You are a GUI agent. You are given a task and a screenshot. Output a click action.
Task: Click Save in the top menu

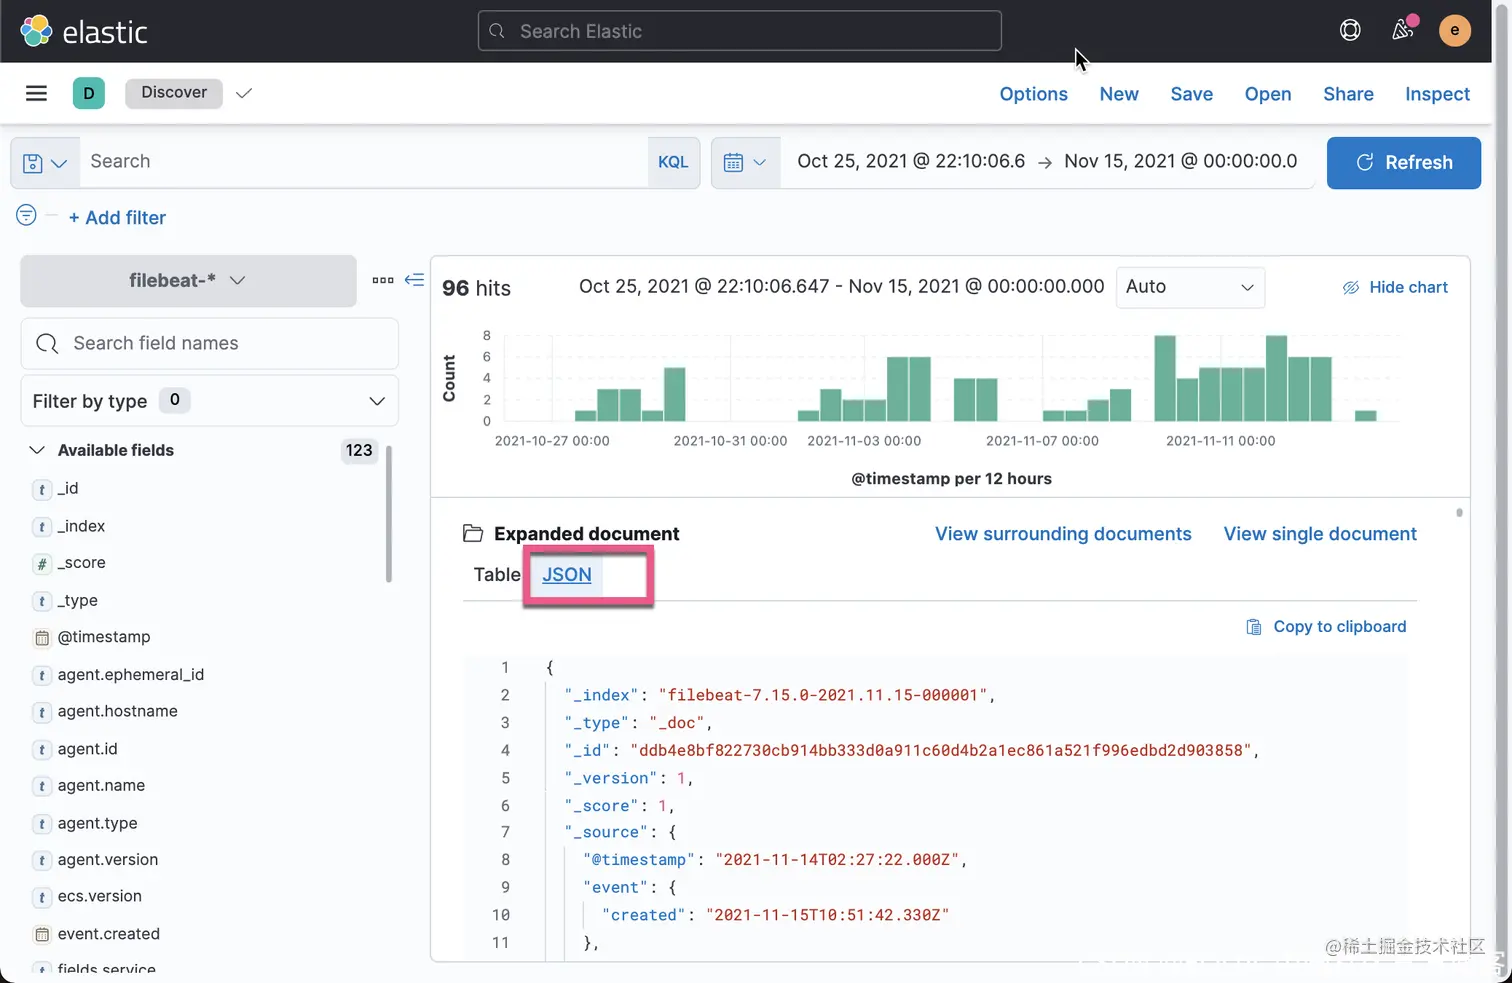coord(1192,94)
